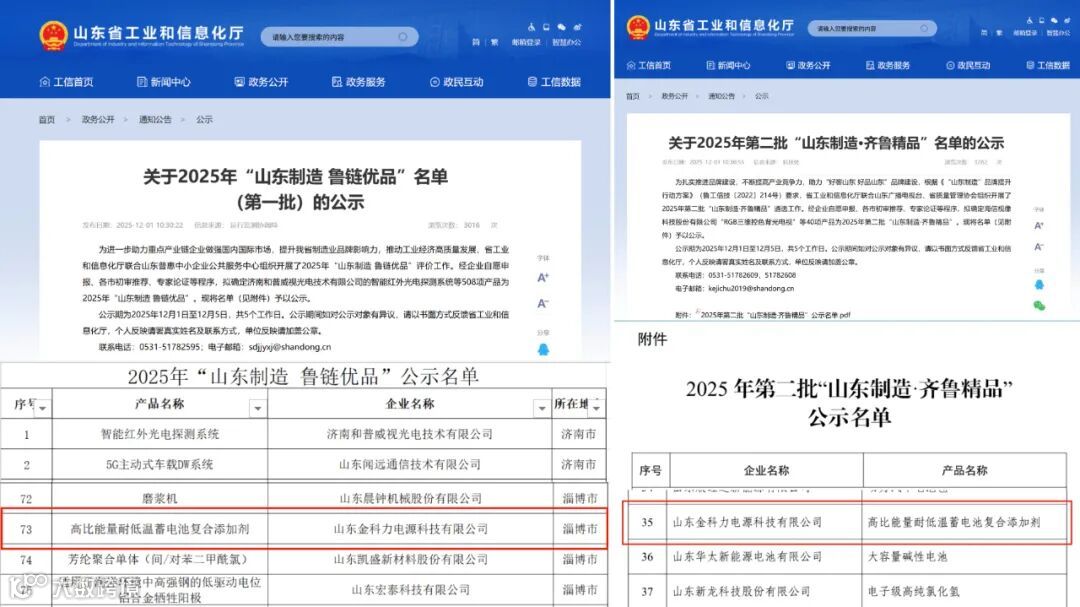Image resolution: width=1080 pixels, height=607 pixels.
Task: Open 政务服务 in right page navigation
Action: (x=888, y=65)
